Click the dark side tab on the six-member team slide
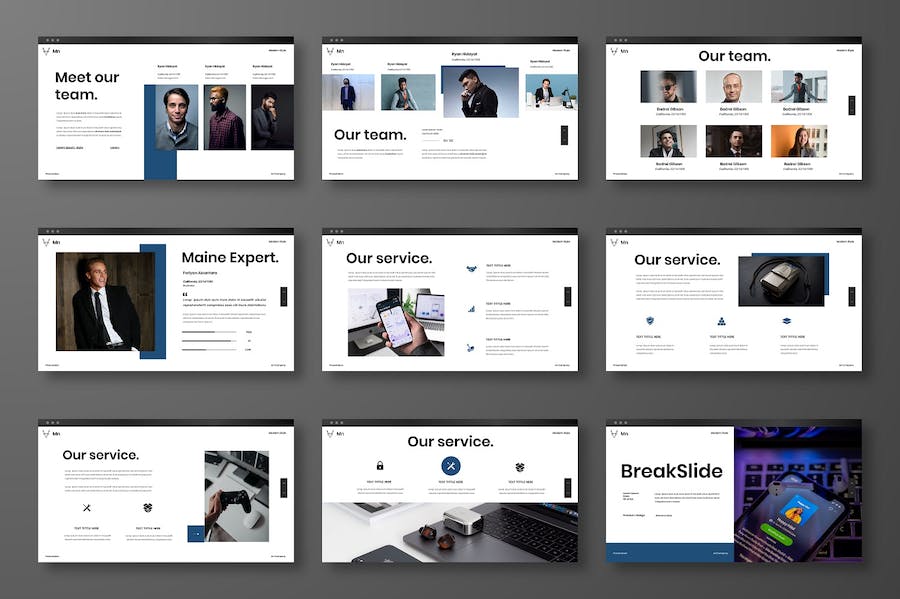 tap(852, 105)
